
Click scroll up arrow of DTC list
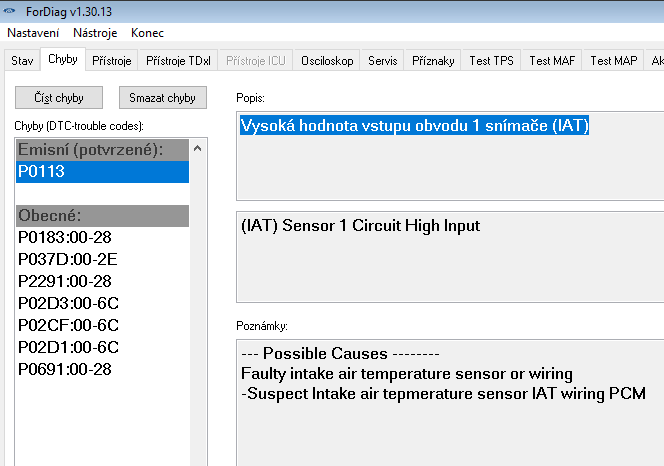197,148
